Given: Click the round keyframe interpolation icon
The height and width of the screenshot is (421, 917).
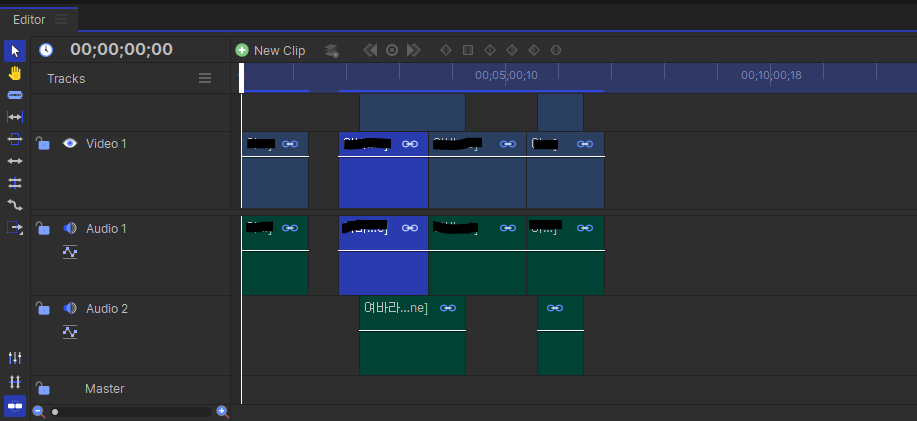Looking at the screenshot, I should click(556, 50).
